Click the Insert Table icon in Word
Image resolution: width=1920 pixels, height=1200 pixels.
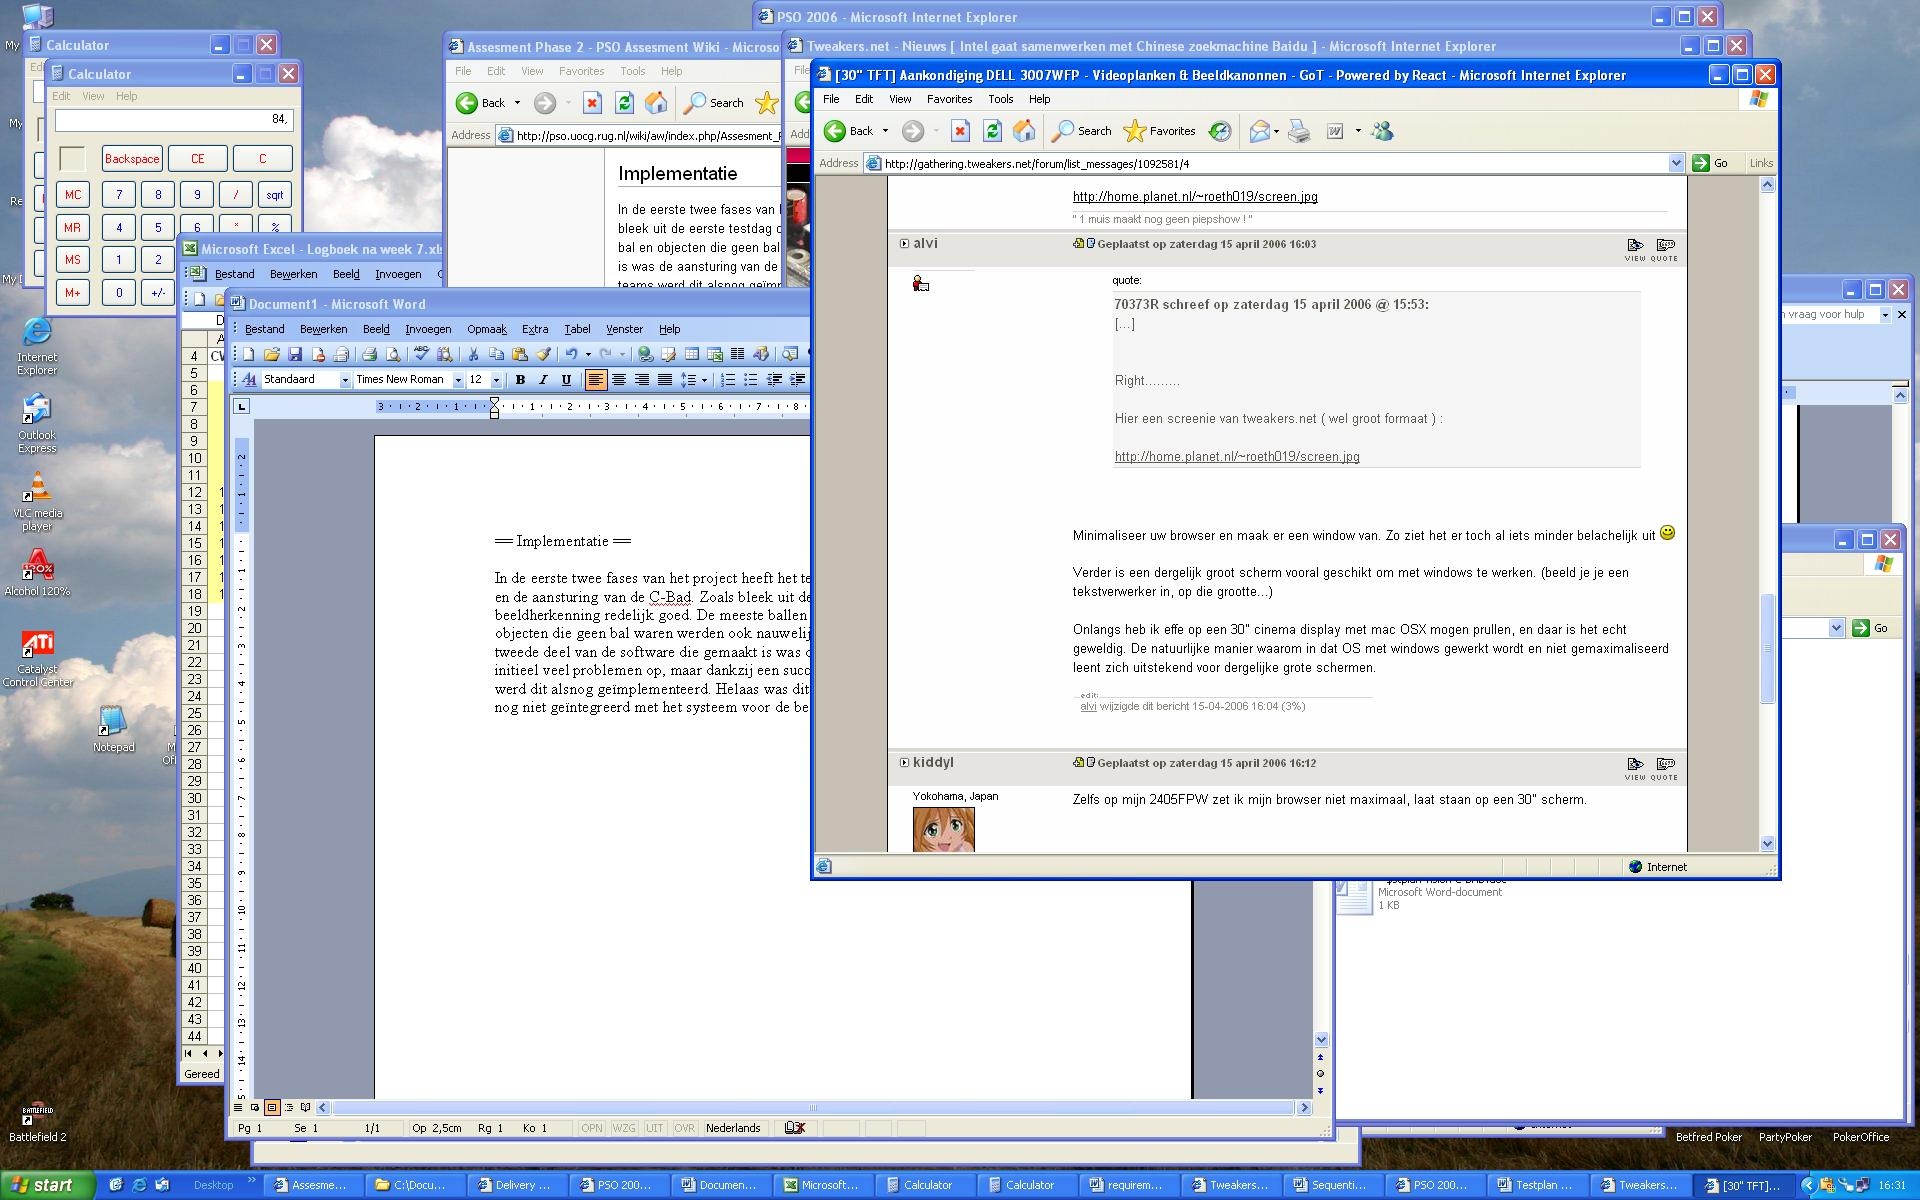point(691,354)
